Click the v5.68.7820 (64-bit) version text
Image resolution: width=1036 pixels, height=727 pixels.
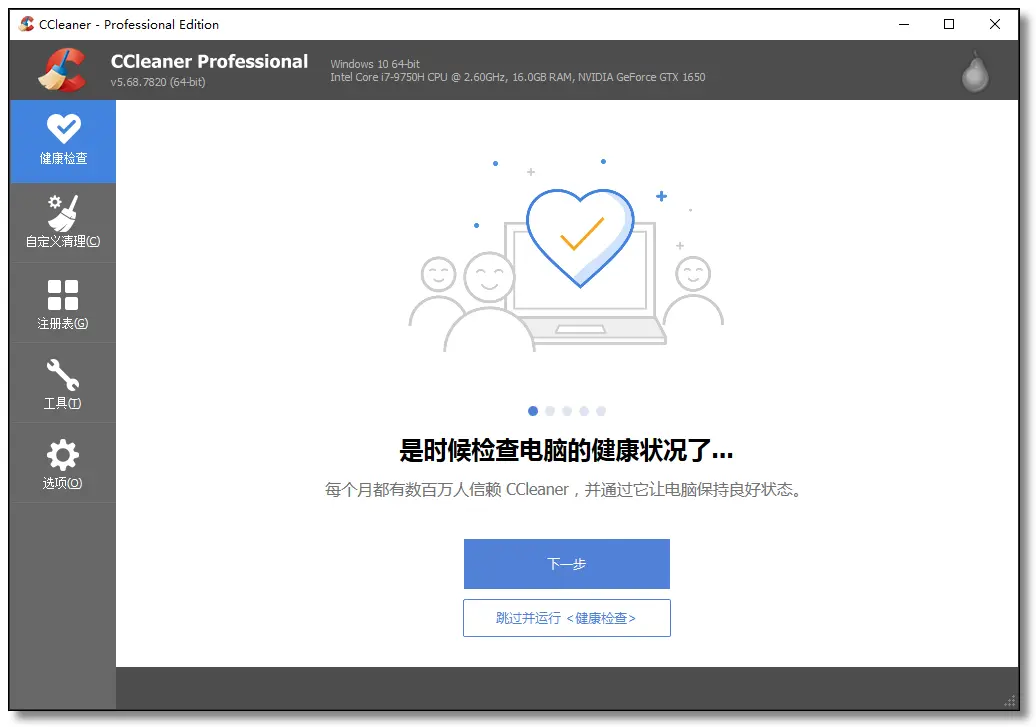coord(158,82)
